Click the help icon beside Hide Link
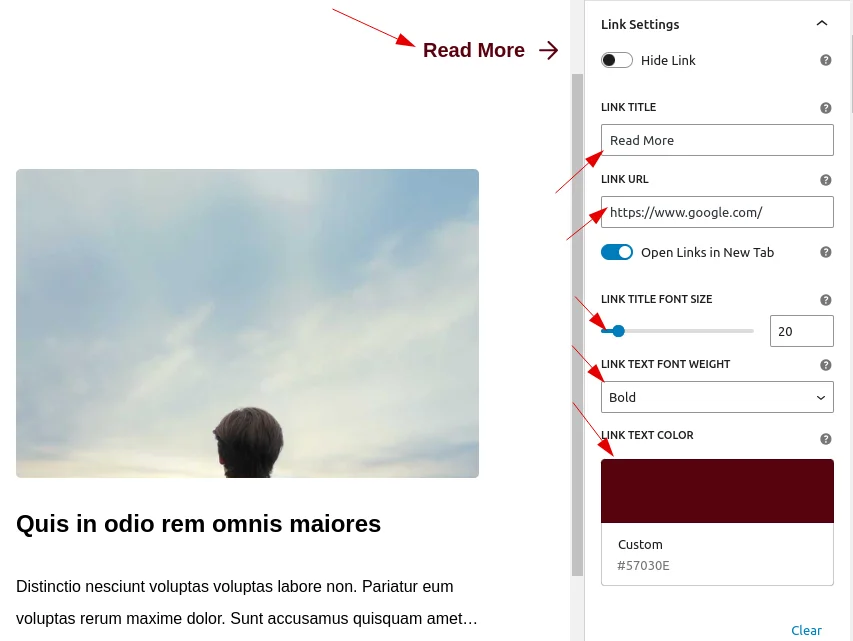Screen dimensions: 853x641 826,60
